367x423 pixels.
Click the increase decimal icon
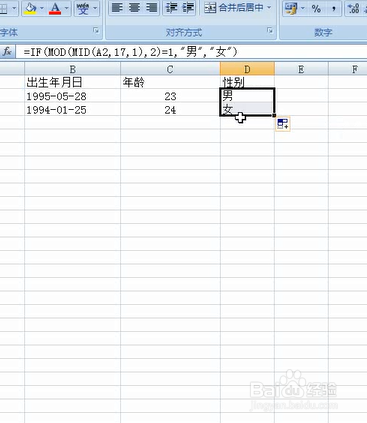353,8
